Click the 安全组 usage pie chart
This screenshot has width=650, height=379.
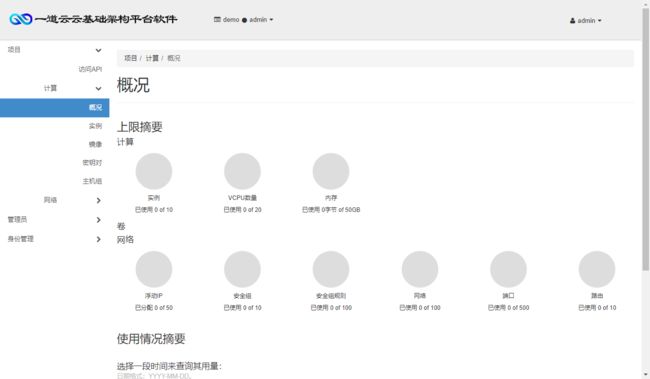coord(243,269)
